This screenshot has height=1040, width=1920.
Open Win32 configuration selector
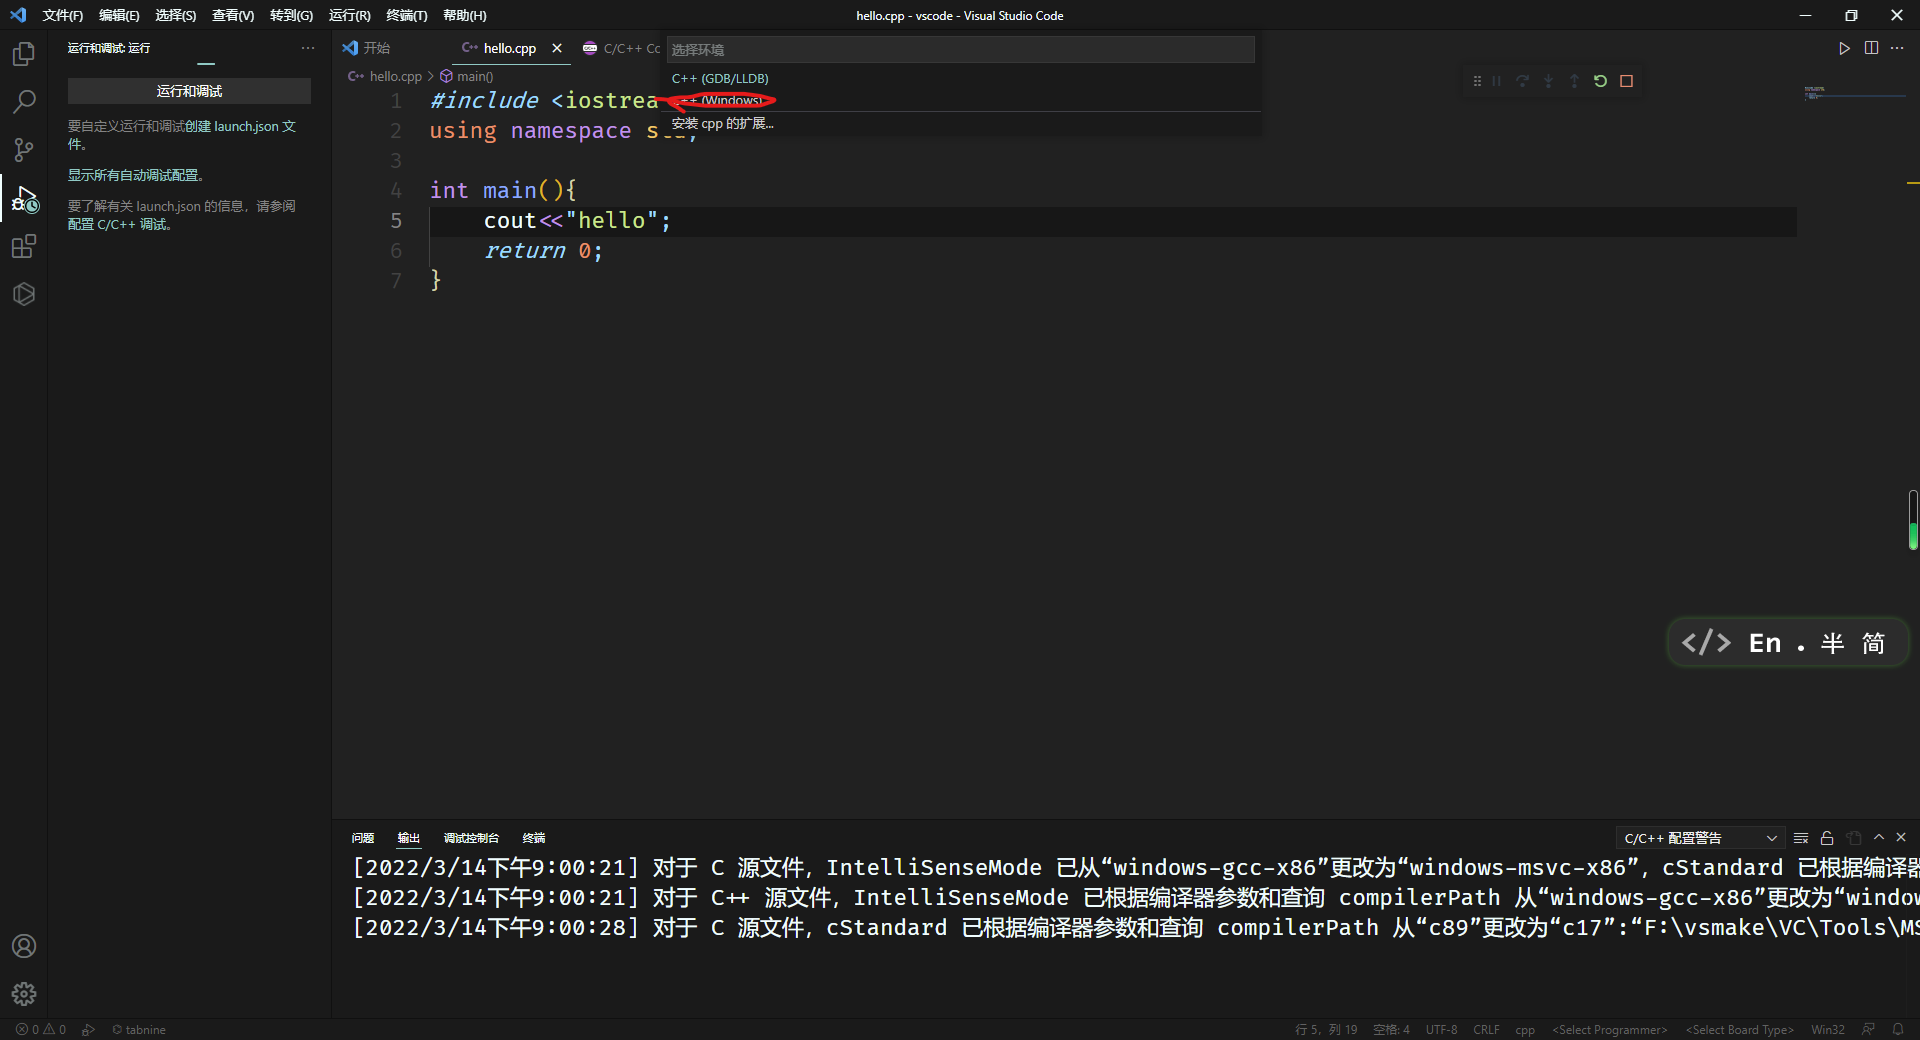click(1828, 1030)
